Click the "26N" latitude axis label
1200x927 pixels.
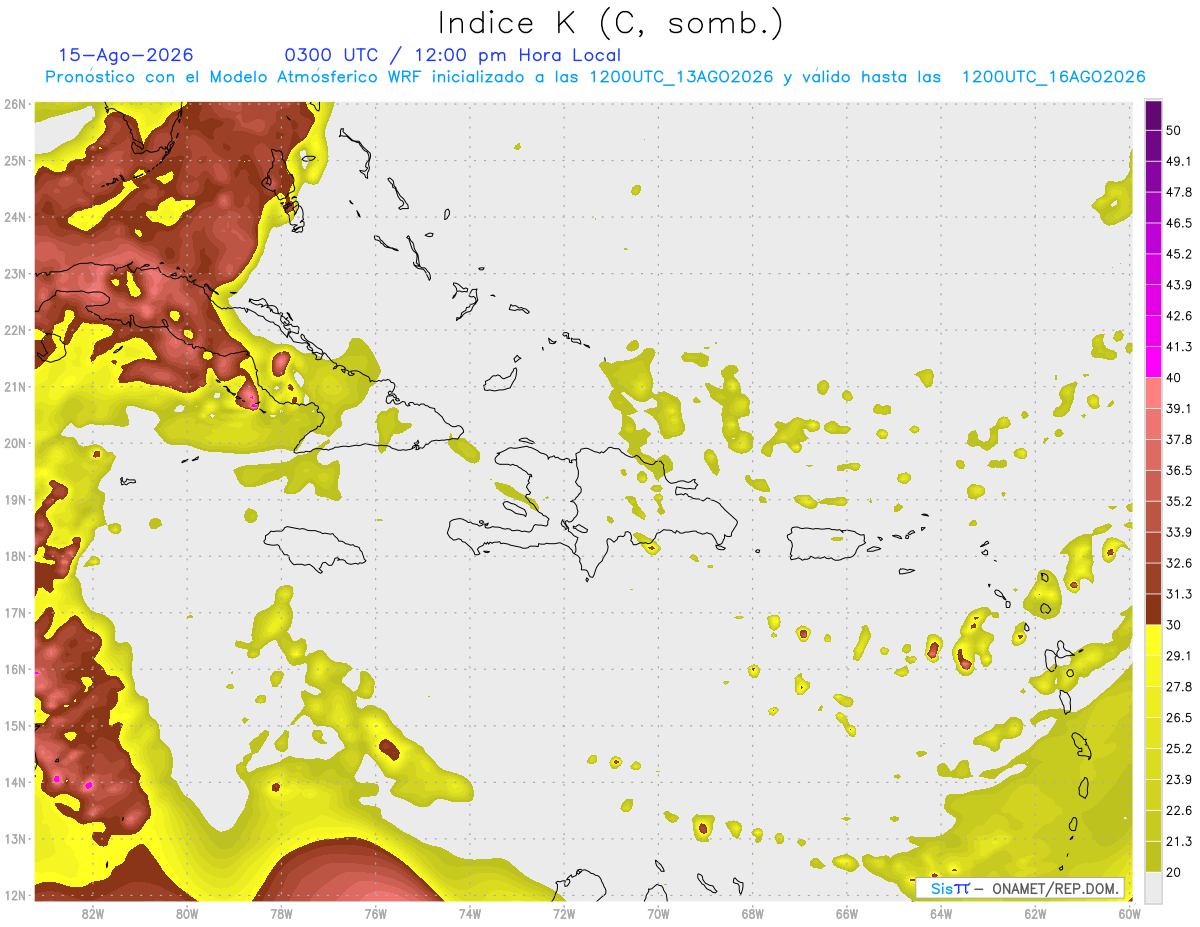15,104
